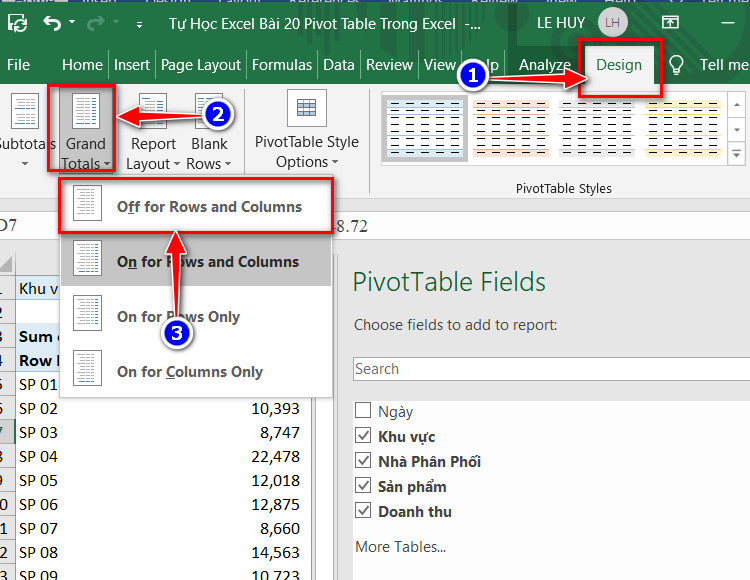This screenshot has width=750, height=580.
Task: Expand the PivotTable Styles gallery More button
Action: tap(737, 154)
